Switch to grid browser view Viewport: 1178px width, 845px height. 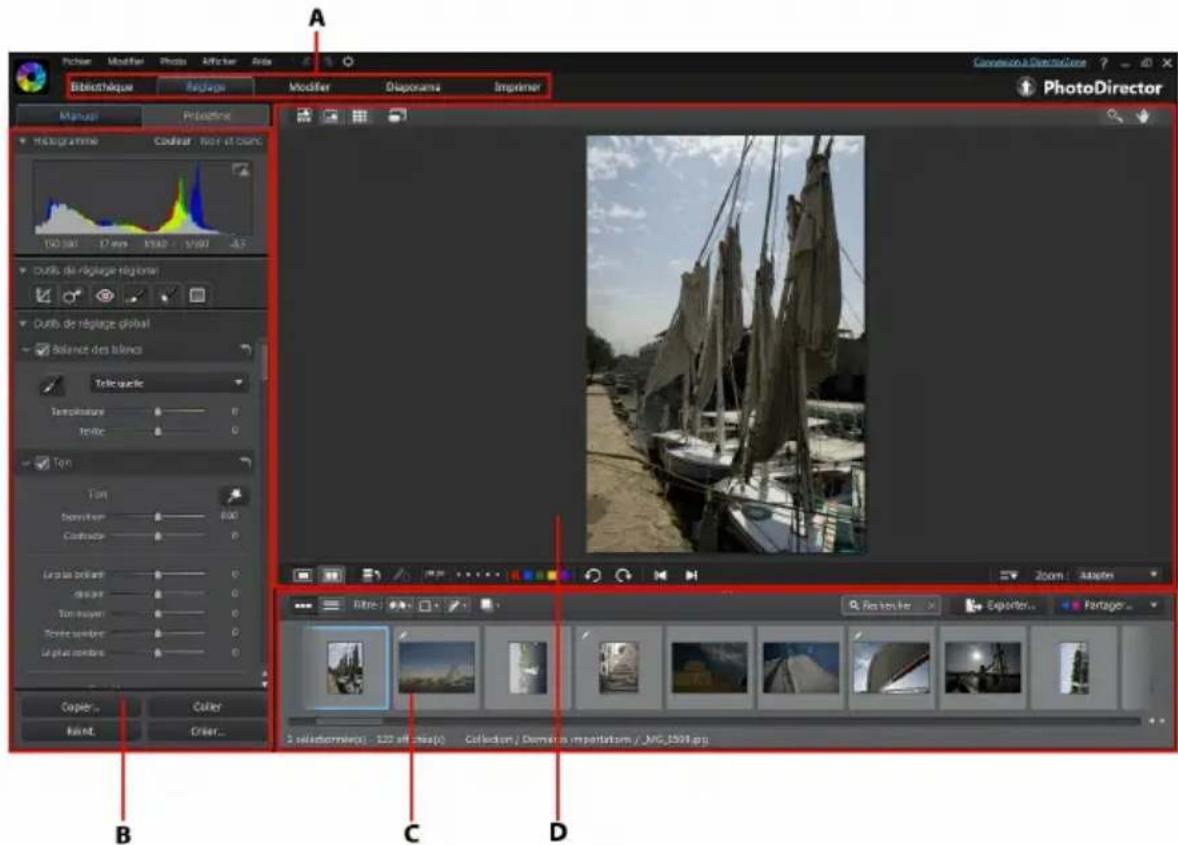pyautogui.click(x=361, y=116)
